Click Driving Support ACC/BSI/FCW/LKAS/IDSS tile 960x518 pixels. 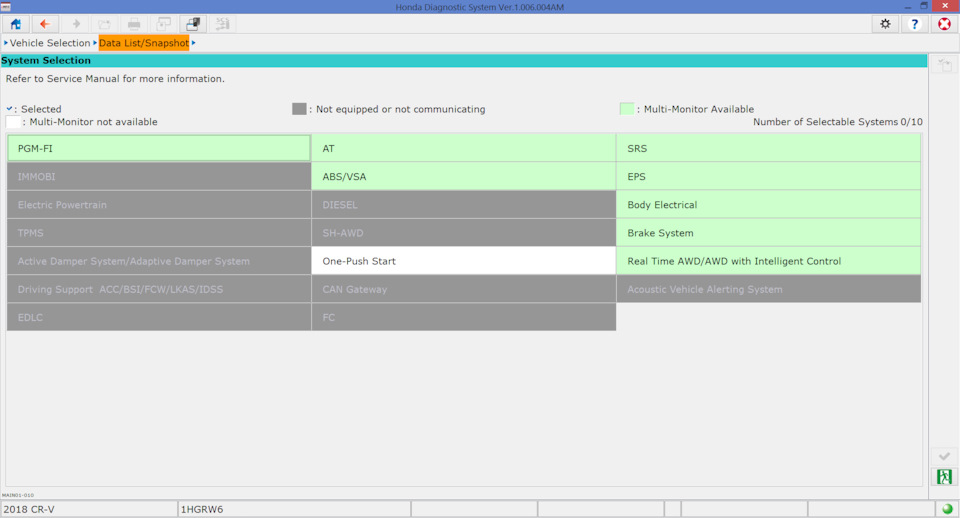pyautogui.click(x=159, y=289)
